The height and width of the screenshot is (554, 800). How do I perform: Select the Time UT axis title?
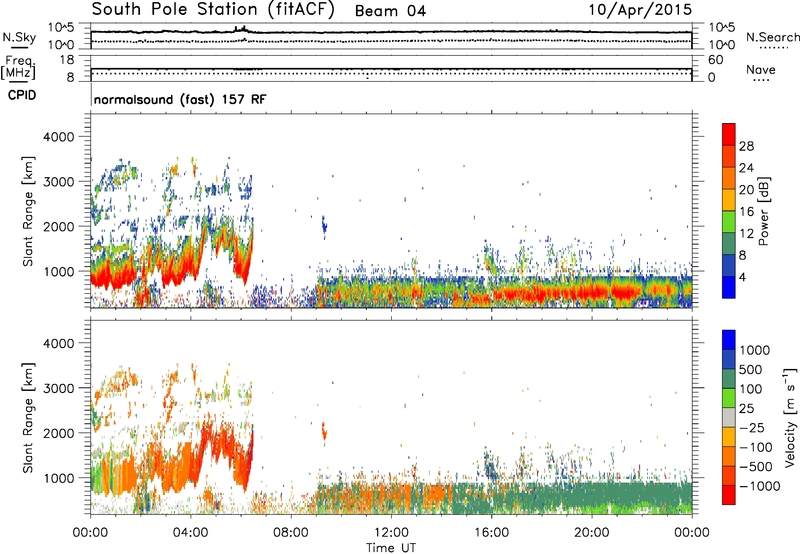391,548
